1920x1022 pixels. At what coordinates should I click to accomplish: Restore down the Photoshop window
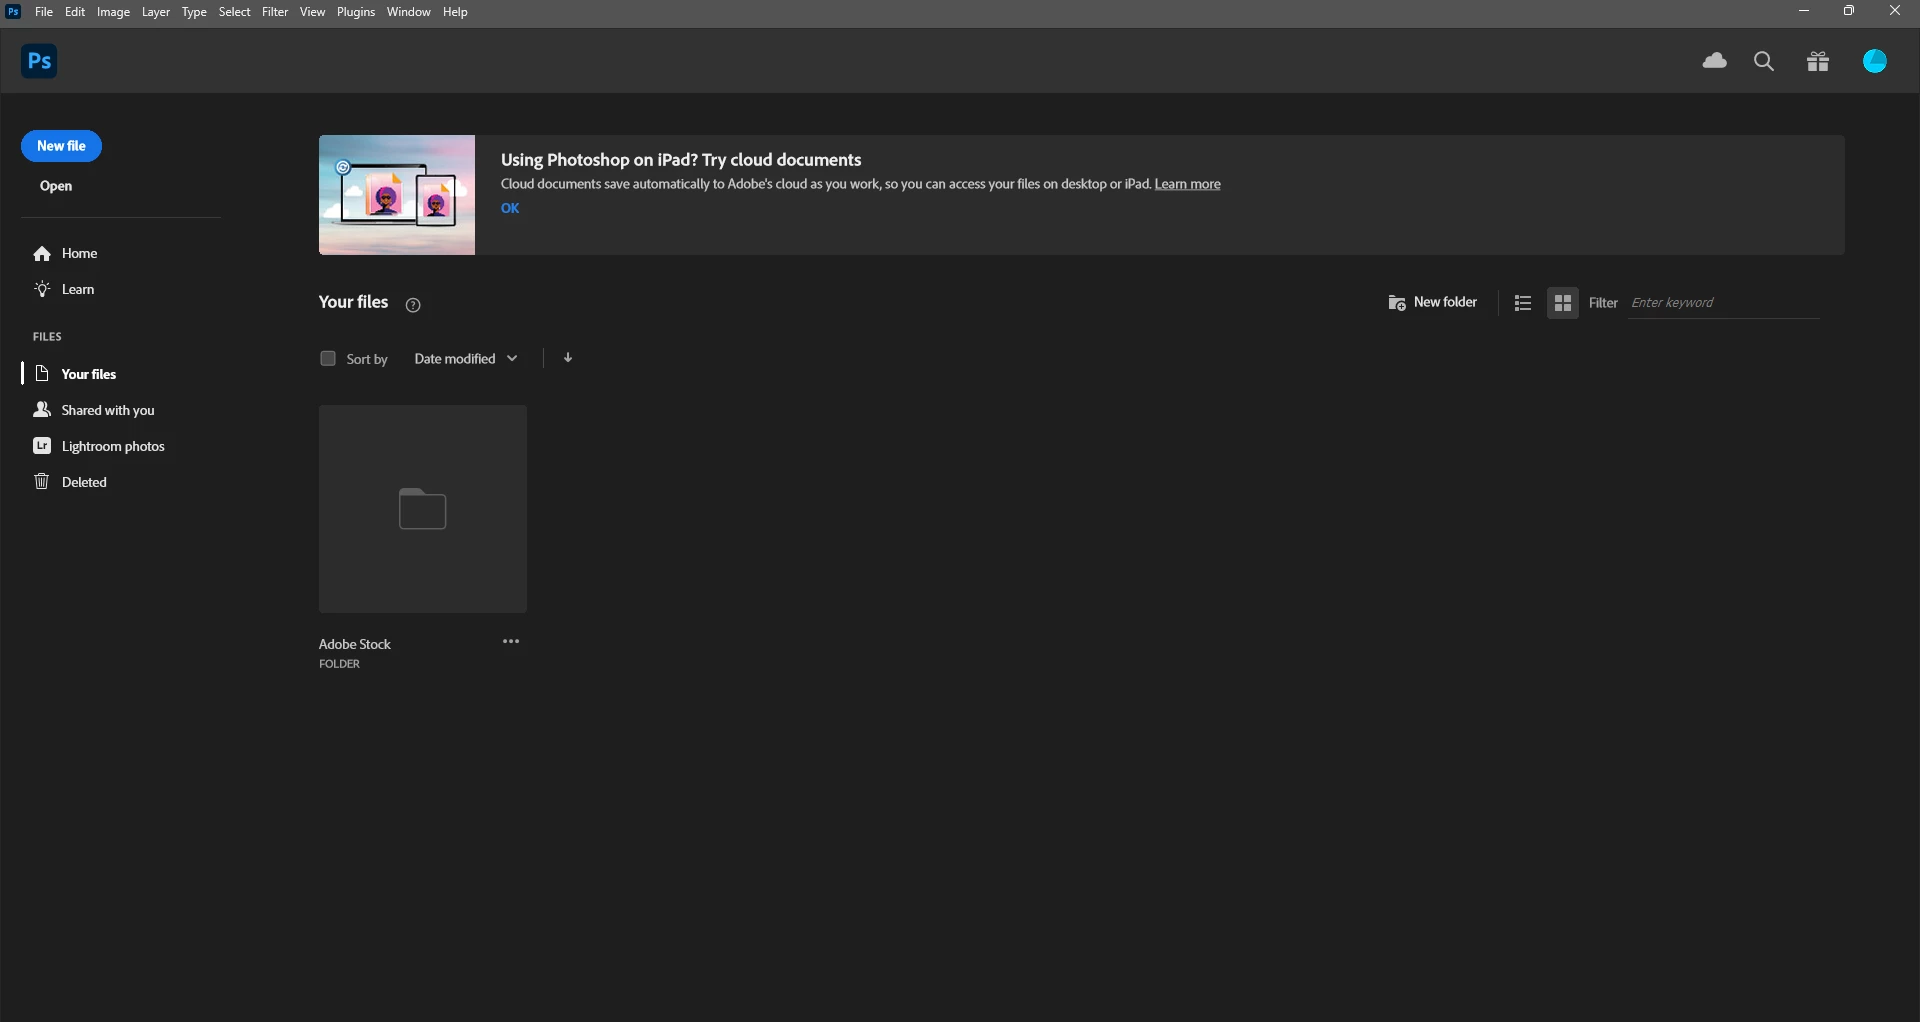click(1849, 11)
